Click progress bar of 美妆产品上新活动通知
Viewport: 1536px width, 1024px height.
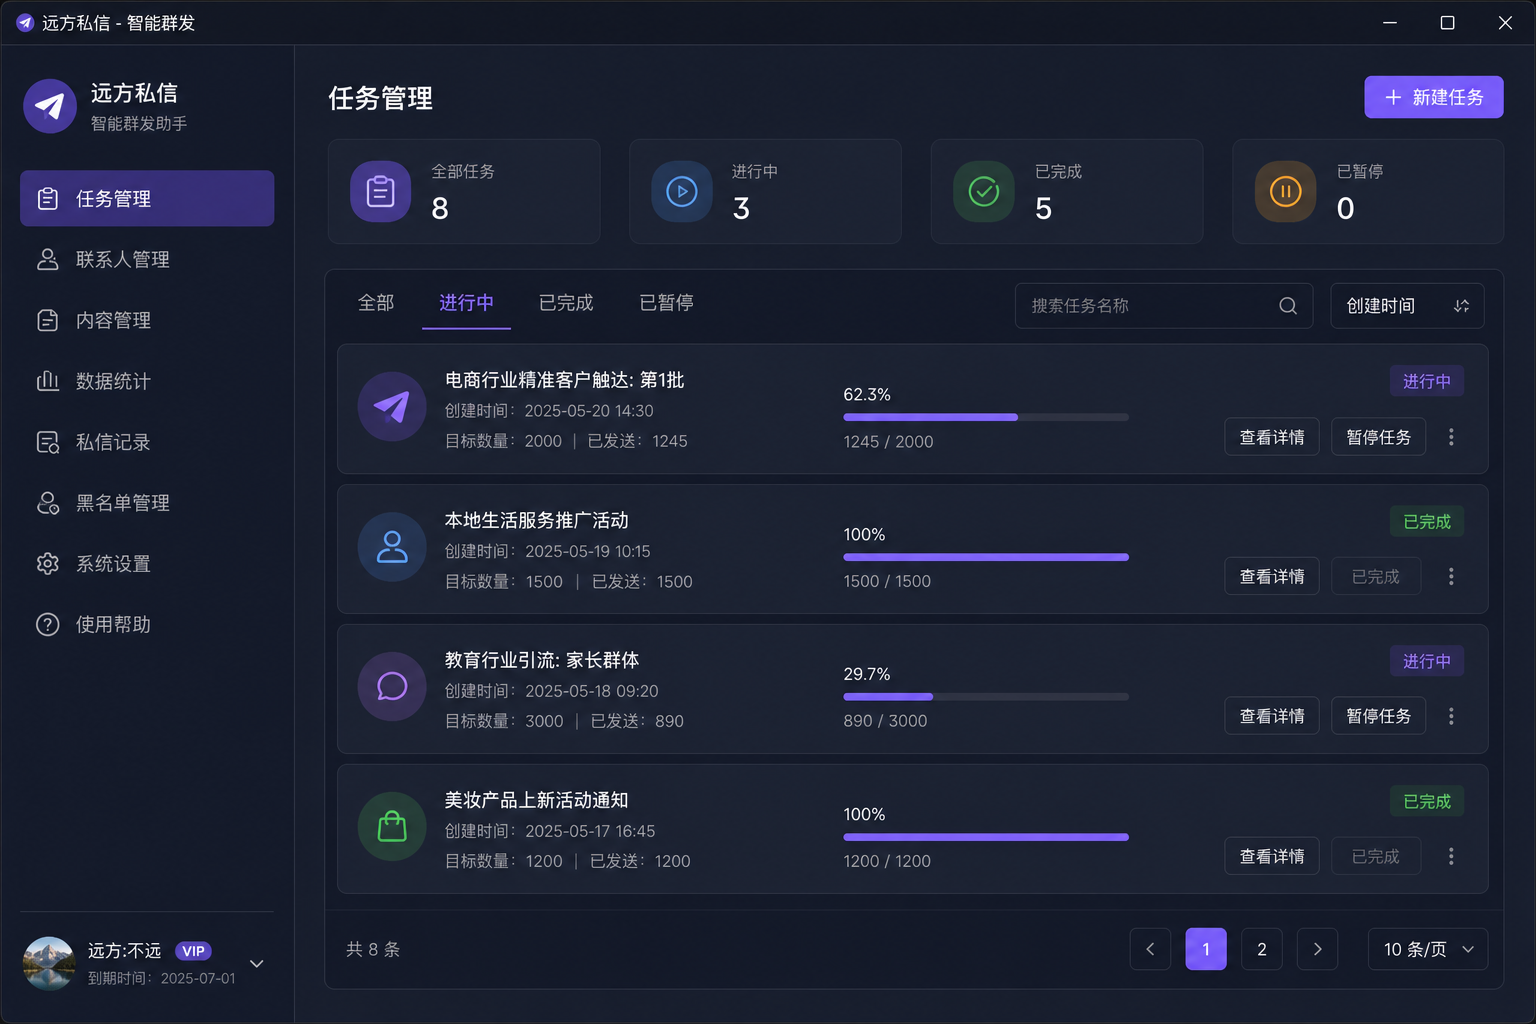(x=986, y=837)
